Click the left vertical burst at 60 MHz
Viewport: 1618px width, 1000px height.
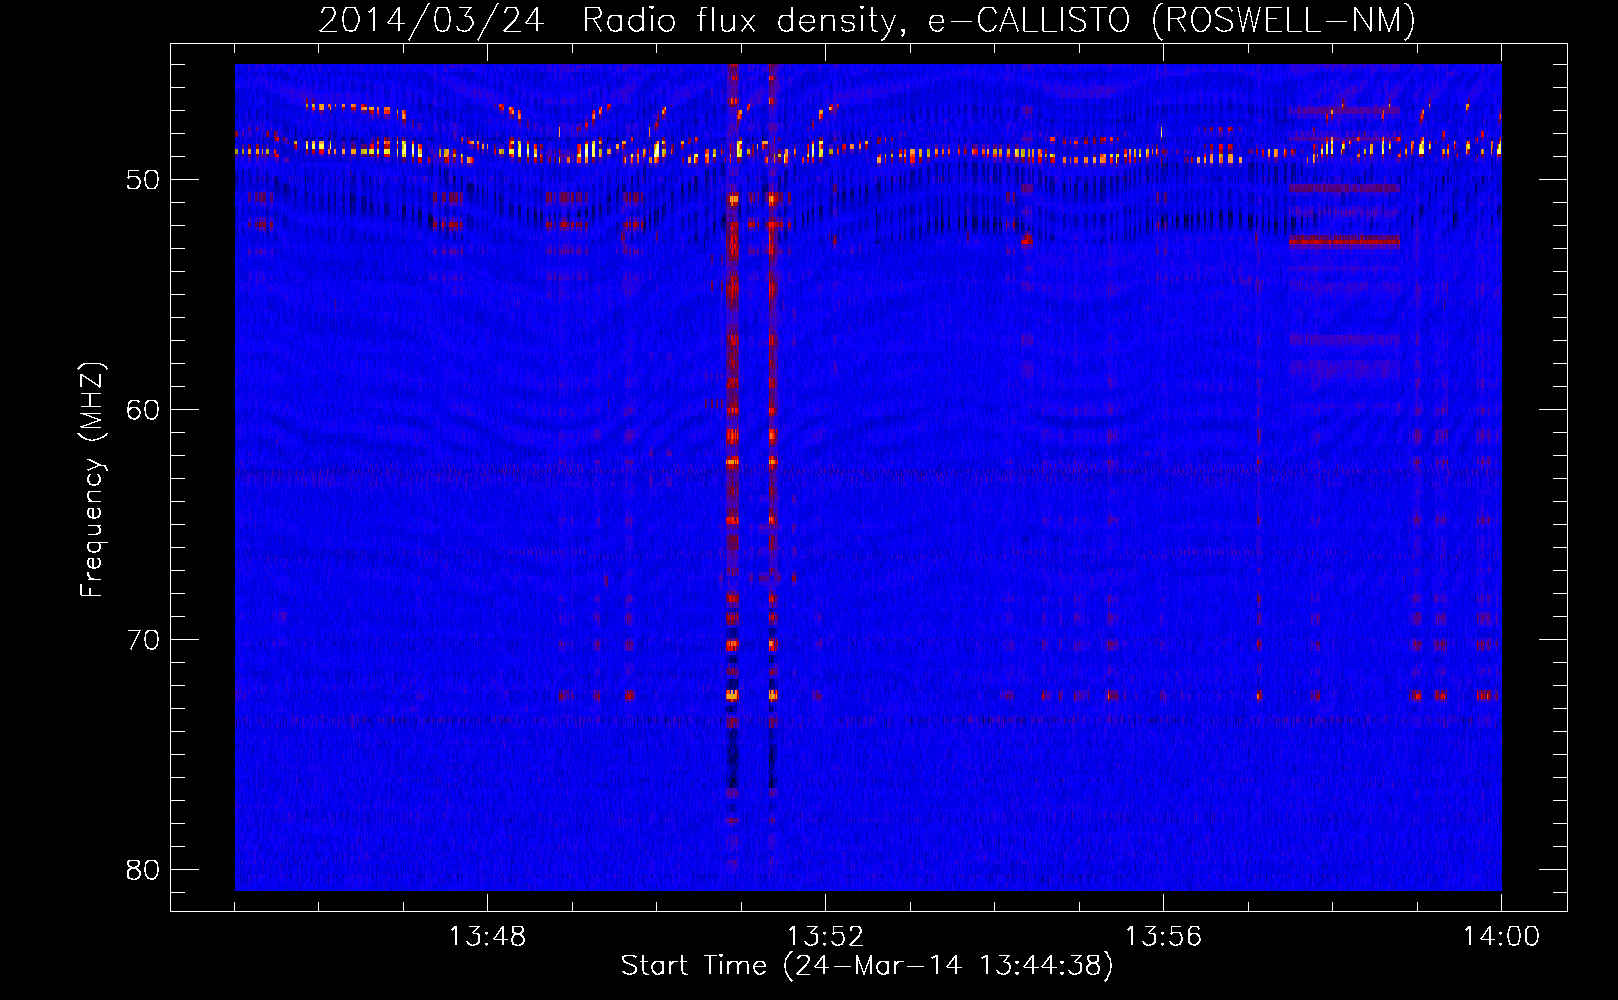click(x=732, y=409)
